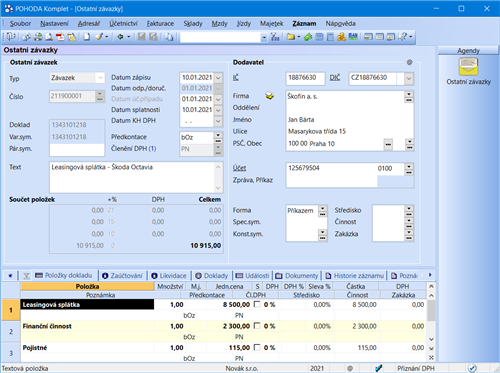
Task: Open the Soubor menu
Action: coord(20,23)
